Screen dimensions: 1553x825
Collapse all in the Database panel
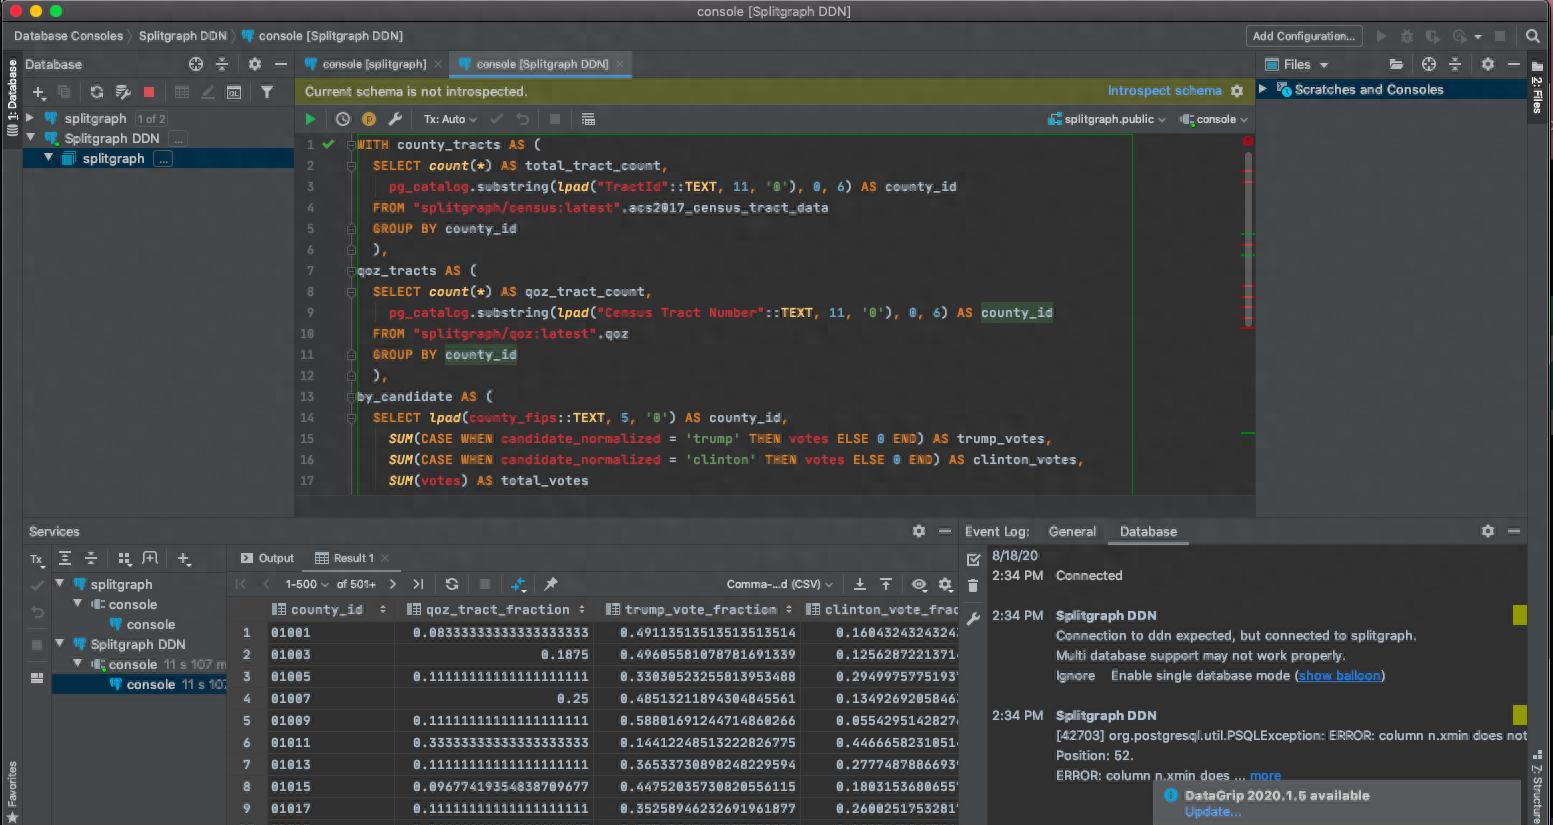click(222, 64)
